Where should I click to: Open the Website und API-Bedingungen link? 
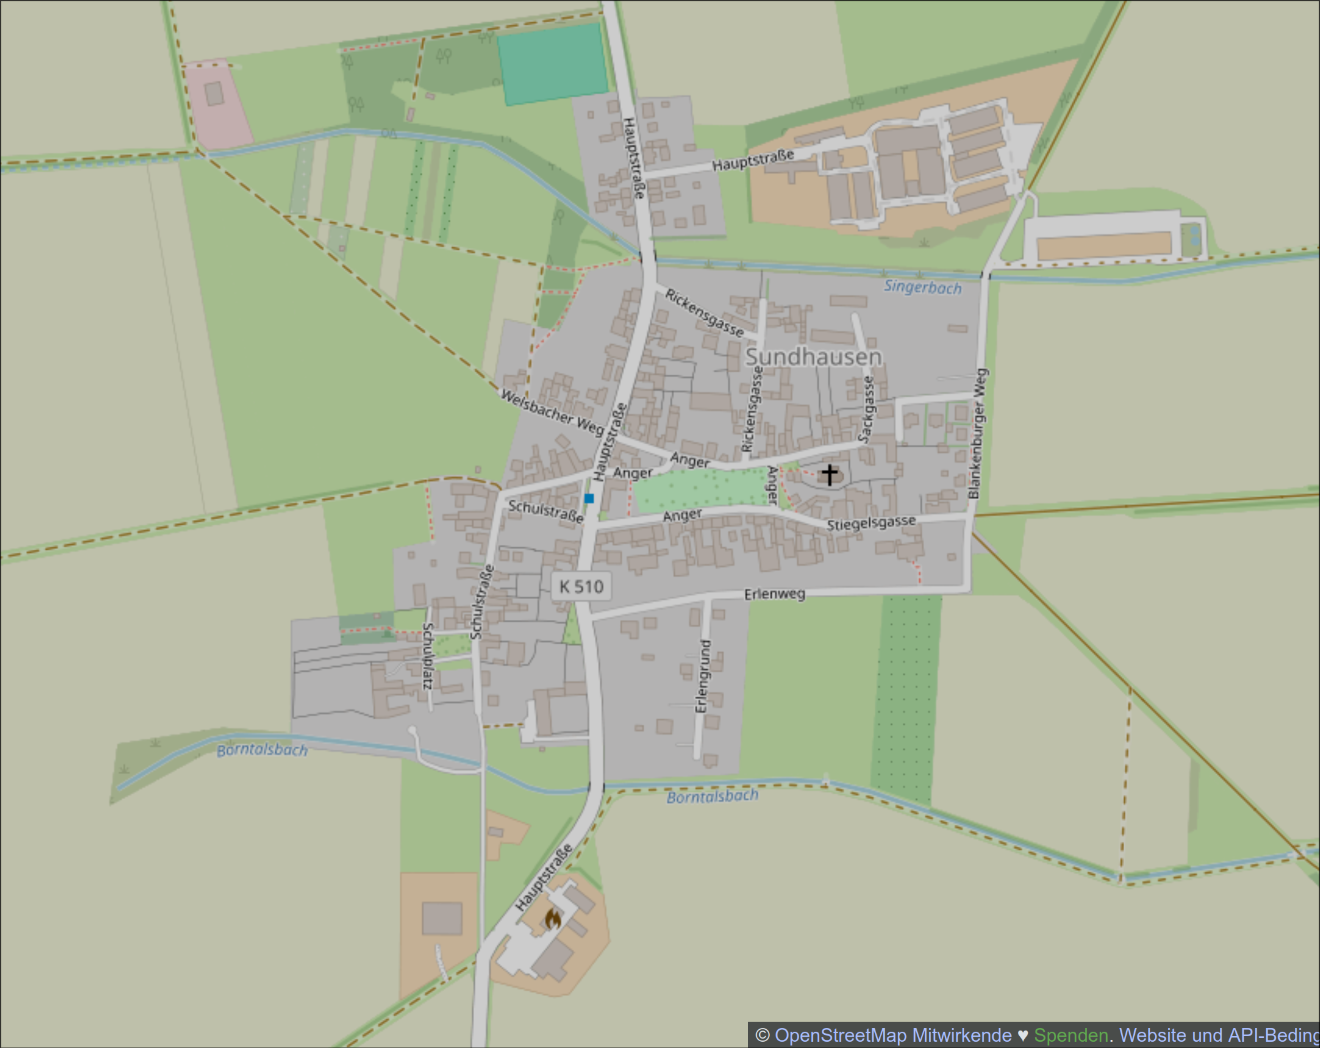1218,1035
